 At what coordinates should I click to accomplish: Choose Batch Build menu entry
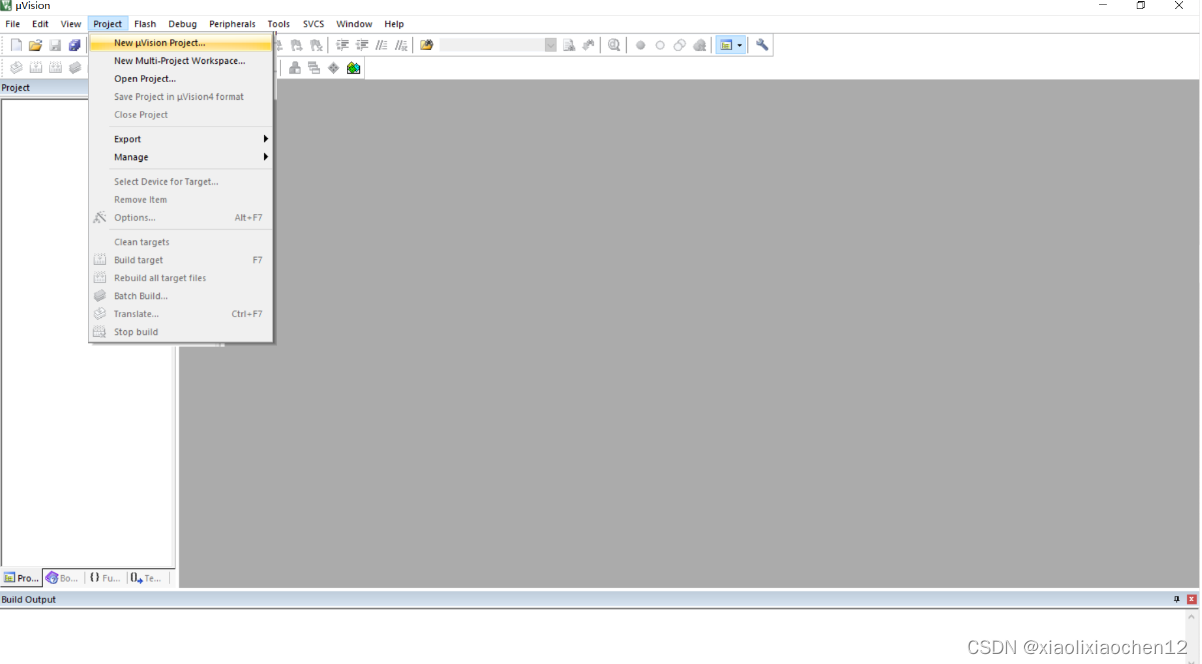[x=181, y=296]
